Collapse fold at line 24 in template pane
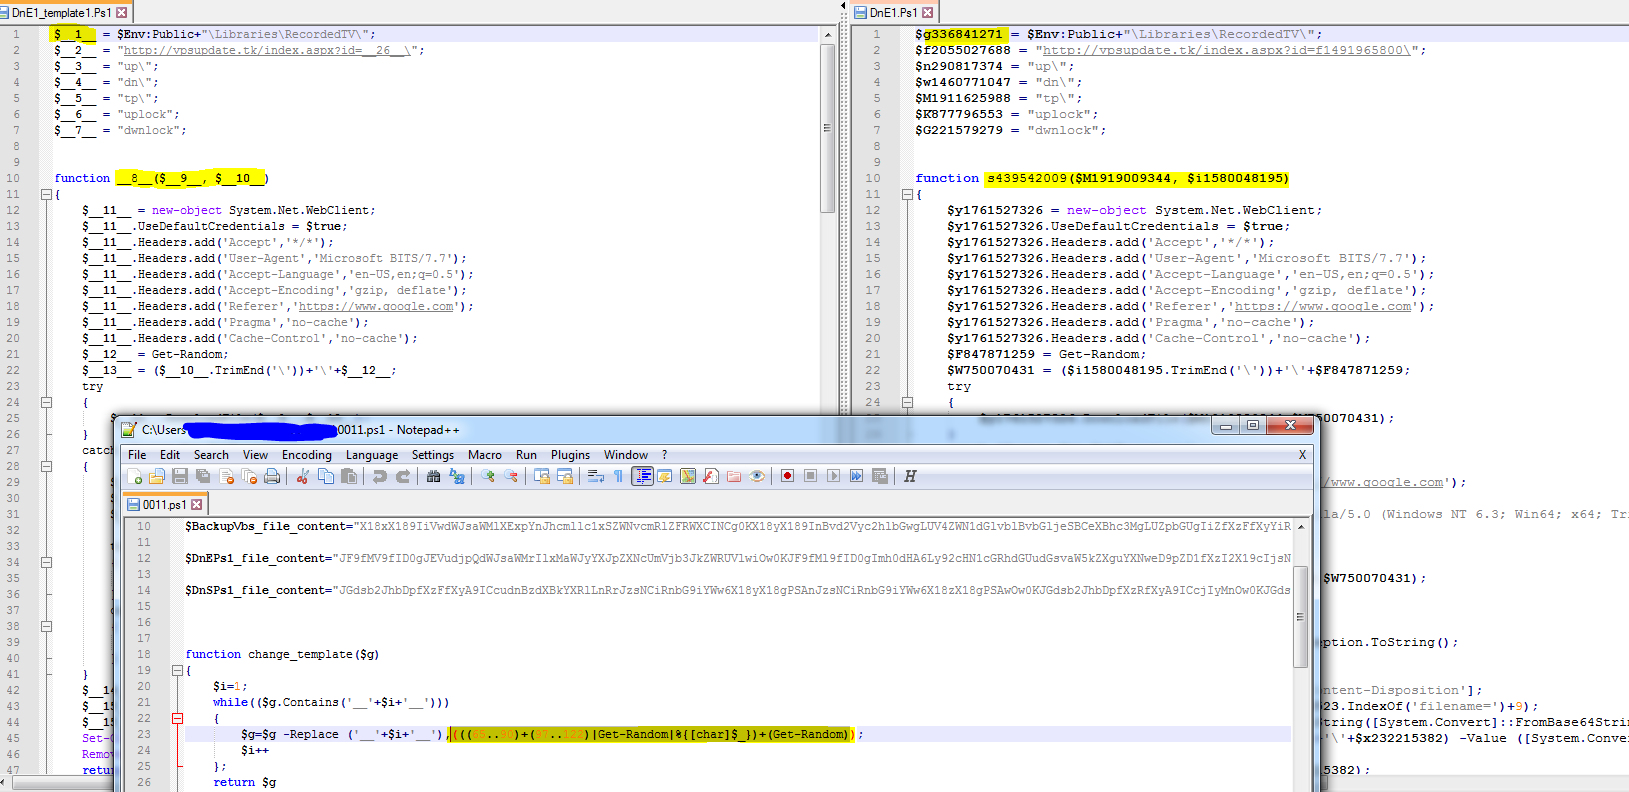The image size is (1629, 792). pyautogui.click(x=46, y=402)
